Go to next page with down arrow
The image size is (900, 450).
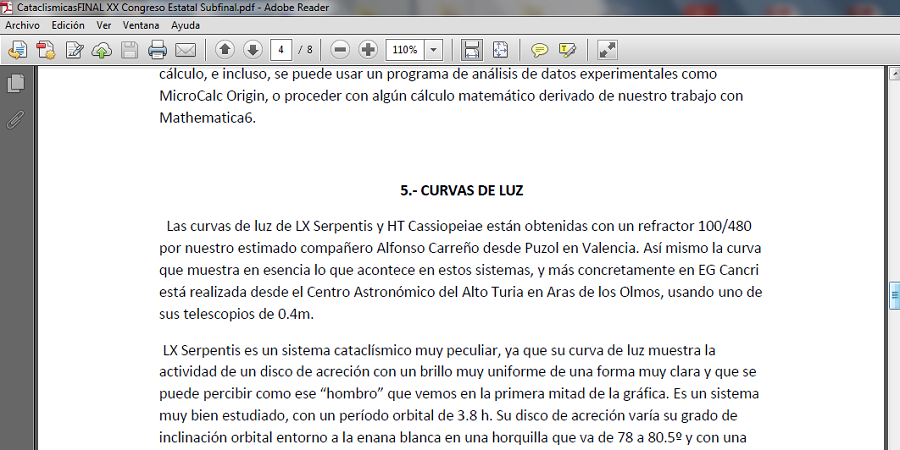click(x=252, y=50)
